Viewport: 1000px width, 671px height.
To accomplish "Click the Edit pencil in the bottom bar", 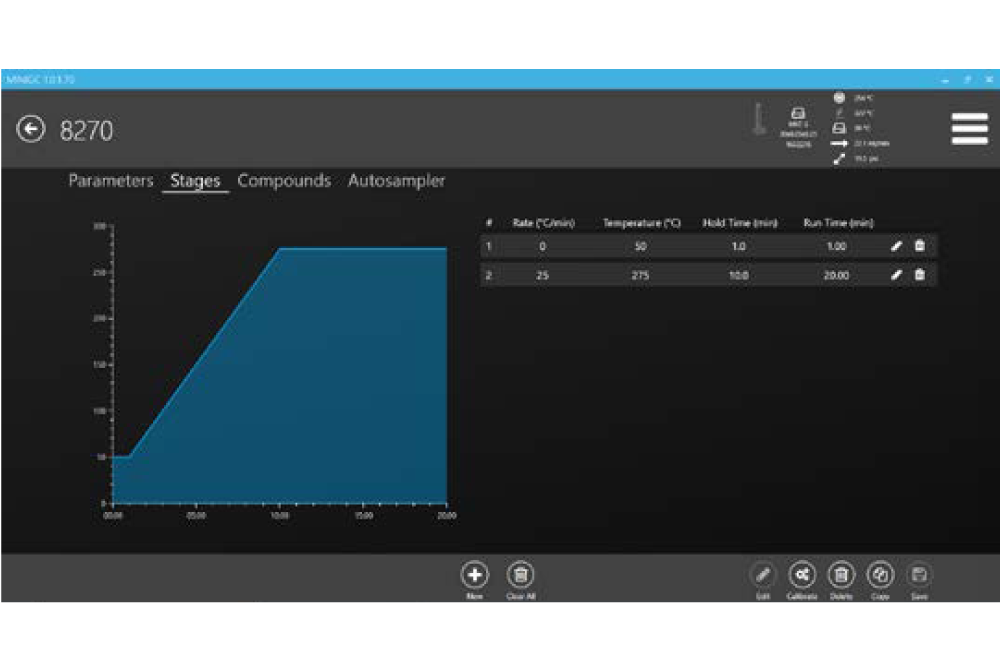I will (763, 575).
